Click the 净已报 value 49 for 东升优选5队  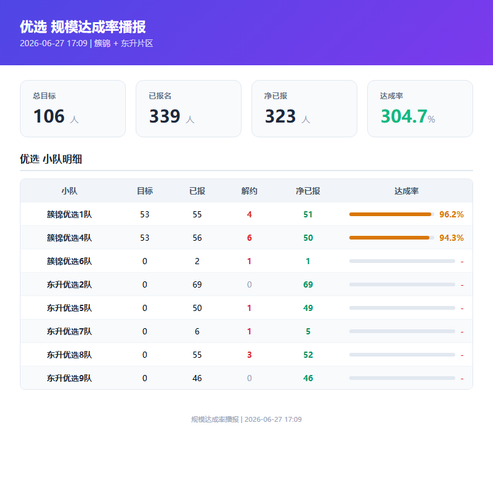[308, 308]
